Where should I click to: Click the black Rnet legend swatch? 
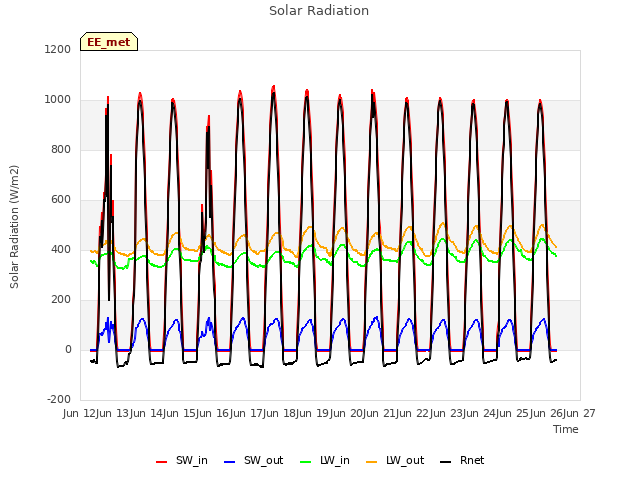(x=446, y=462)
